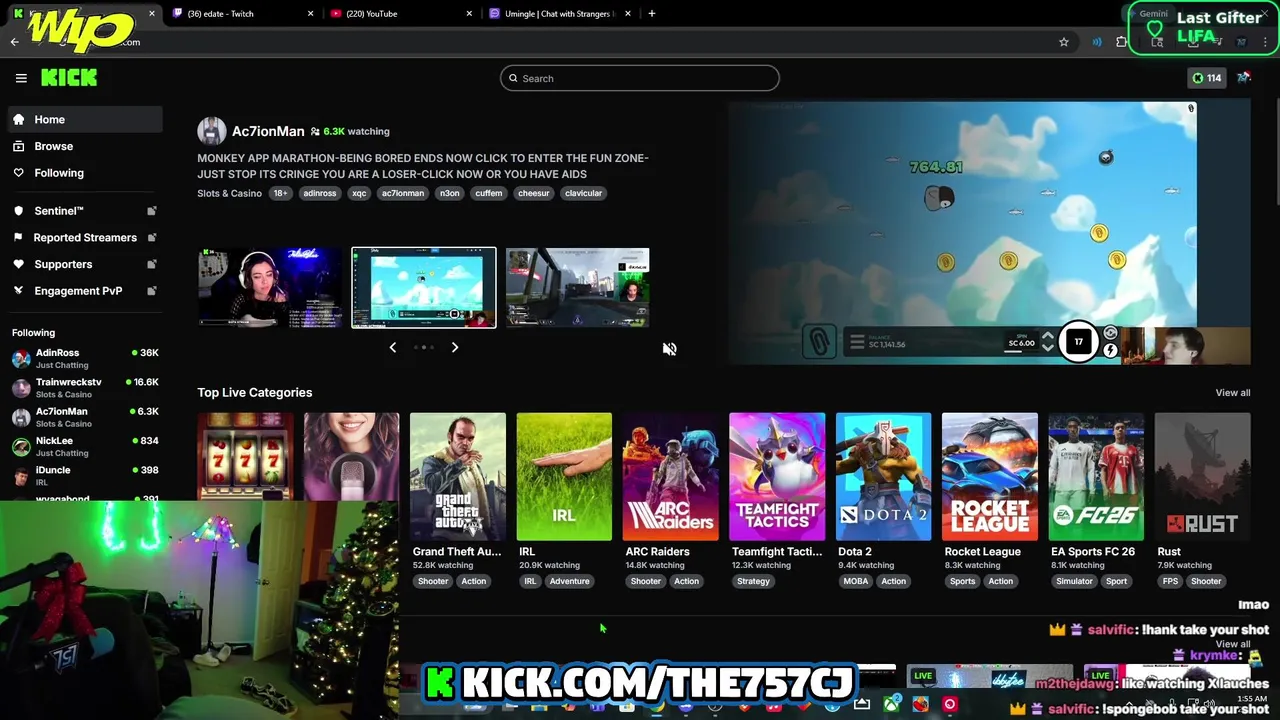The width and height of the screenshot is (1280, 720).
Task: Open iDuncle in the Following list
Action: [x=85, y=475]
